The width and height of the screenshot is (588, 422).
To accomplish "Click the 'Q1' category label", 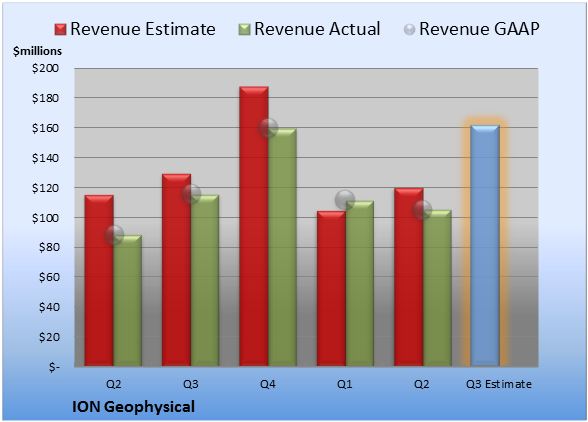I will pyautogui.click(x=345, y=384).
